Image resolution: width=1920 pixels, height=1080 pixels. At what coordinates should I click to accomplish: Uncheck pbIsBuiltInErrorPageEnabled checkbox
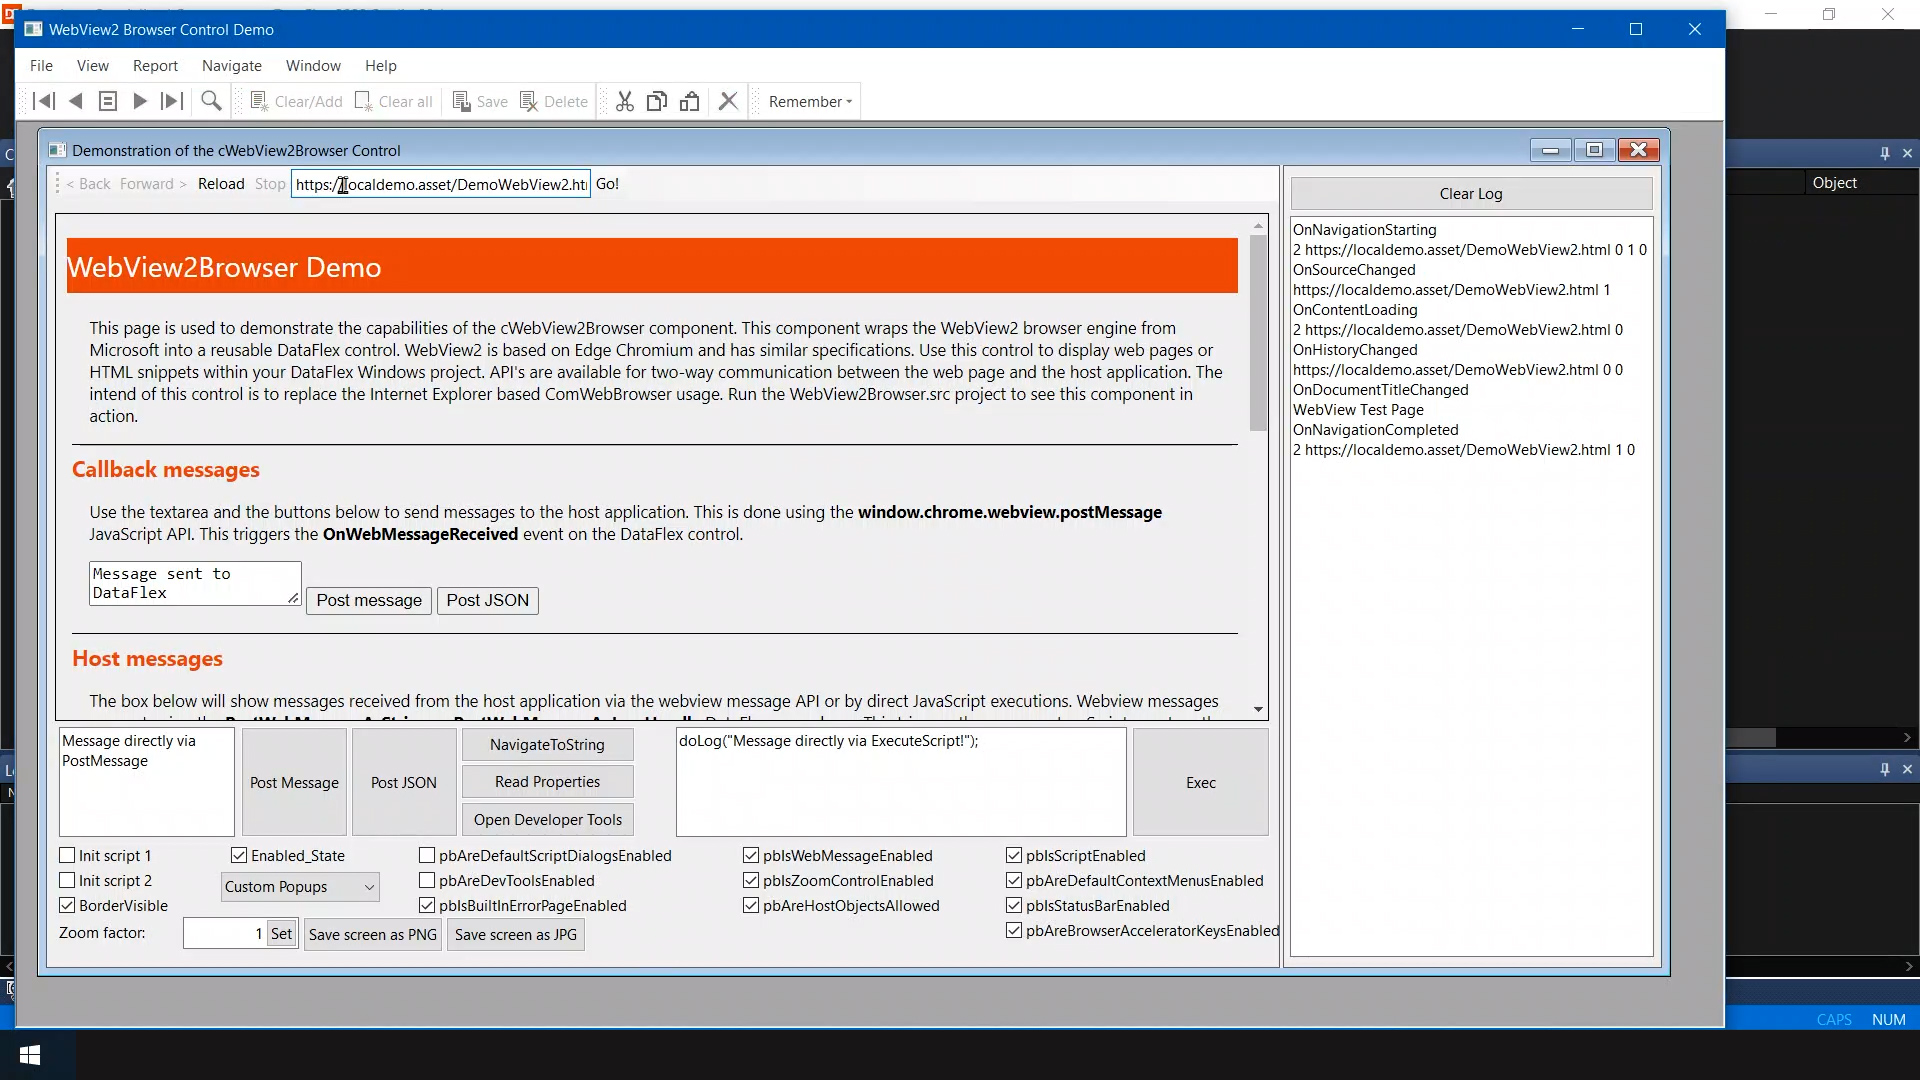pyautogui.click(x=427, y=906)
